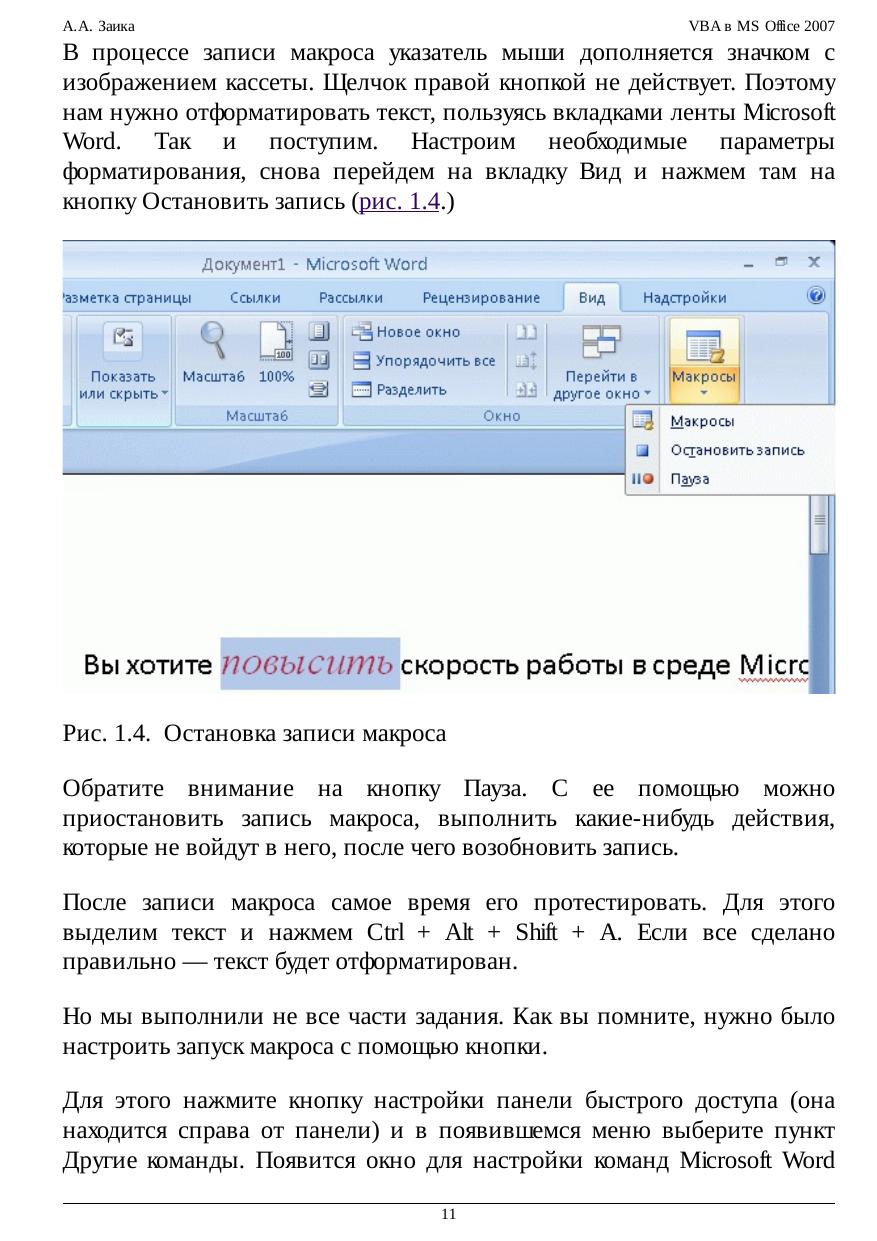Click the One Page view icon
This screenshot has height=1241, width=877.
(x=319, y=330)
